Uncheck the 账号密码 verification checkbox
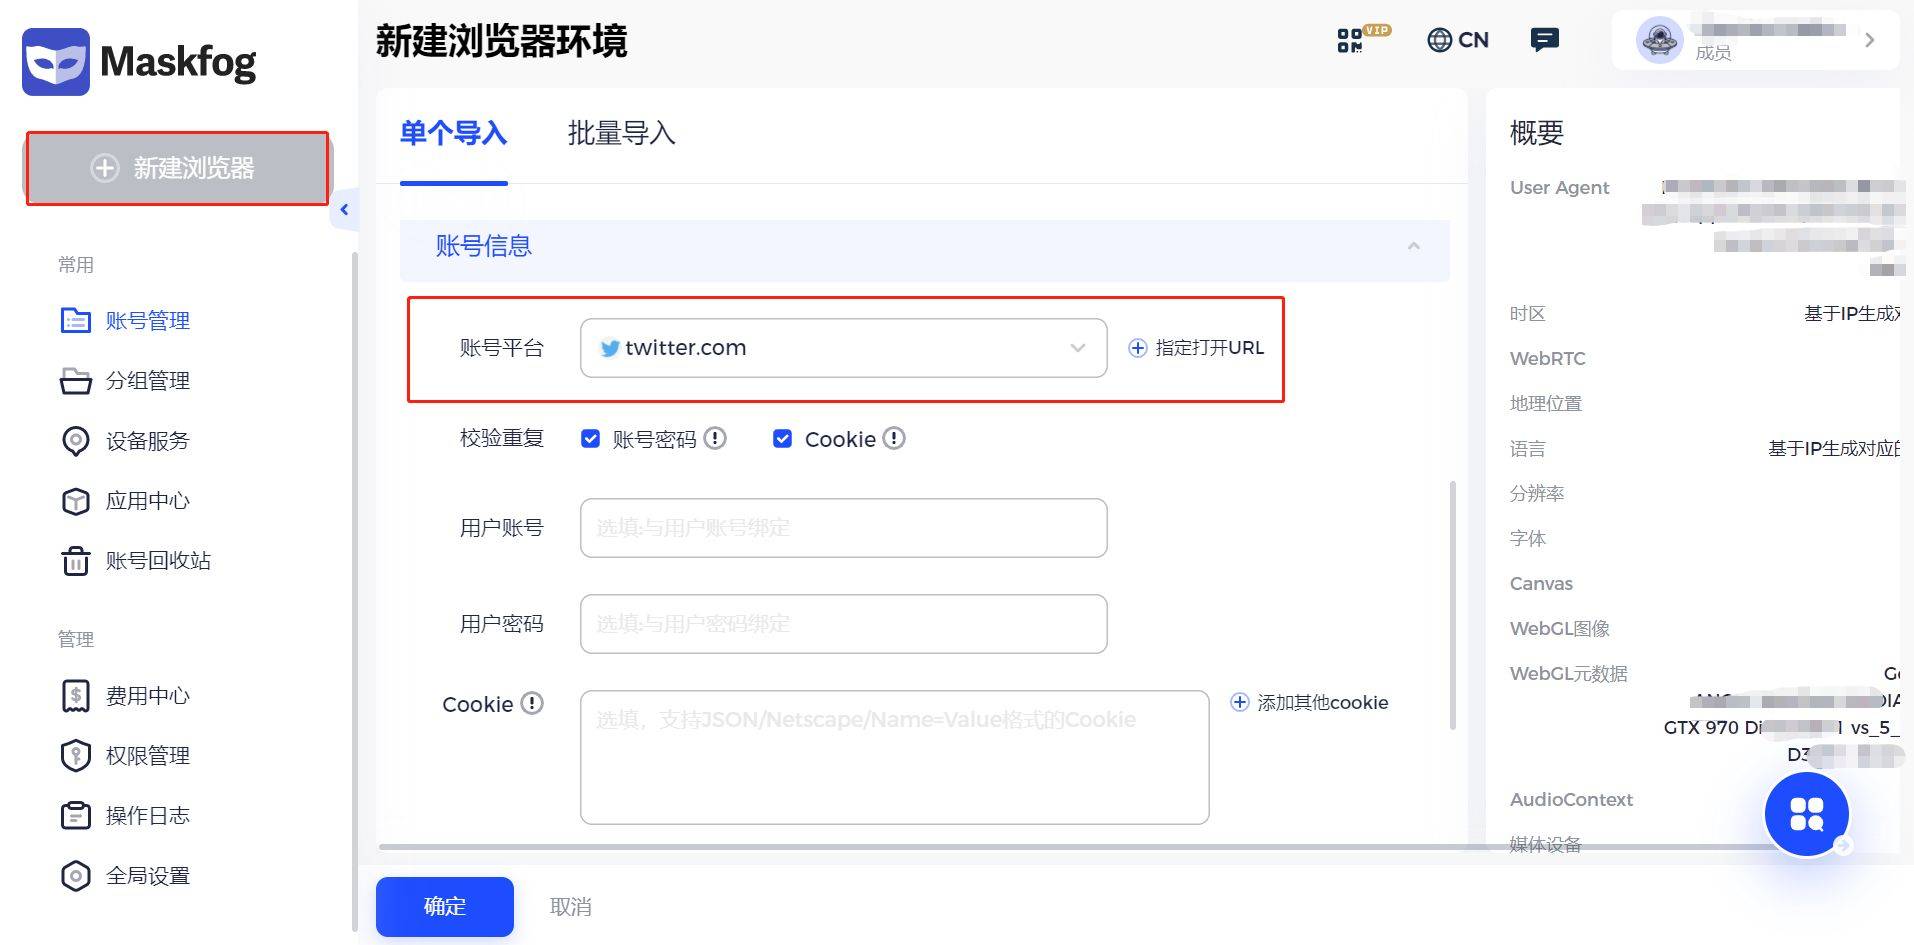The height and width of the screenshot is (945, 1914). pyautogui.click(x=591, y=438)
